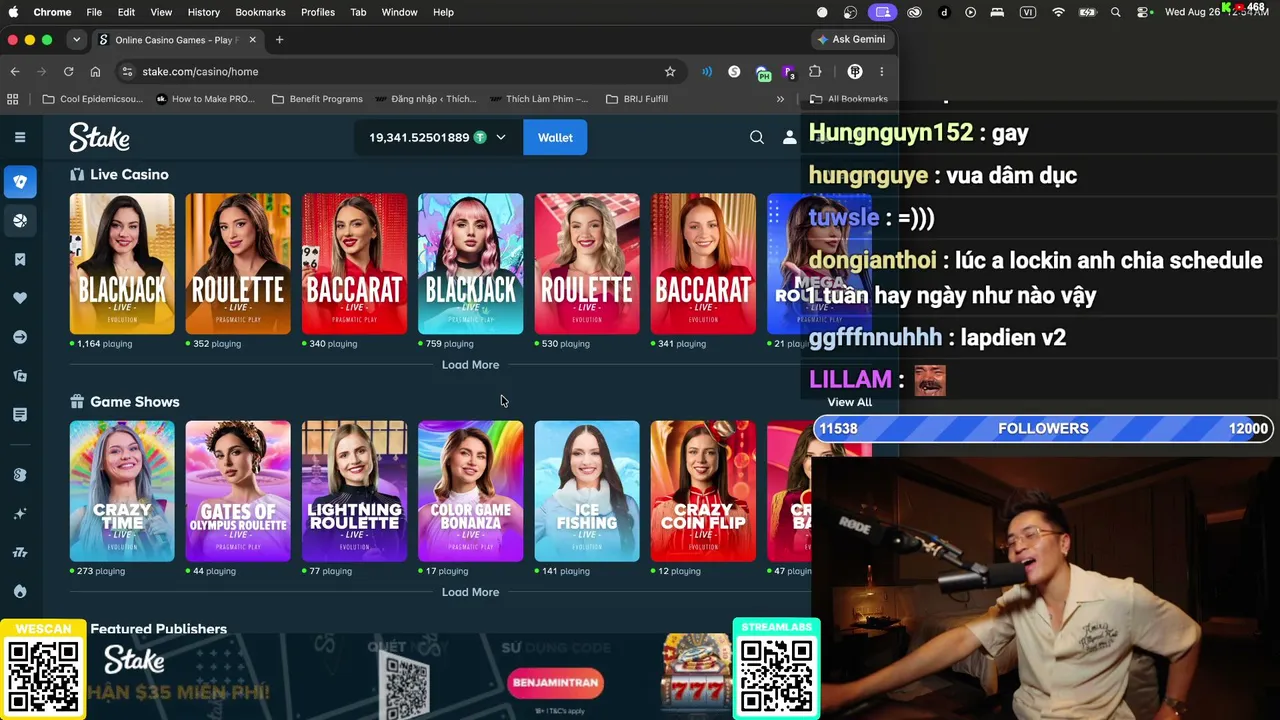Screen dimensions: 1280x720
Task: Go back to the previous page
Action: (x=15, y=72)
